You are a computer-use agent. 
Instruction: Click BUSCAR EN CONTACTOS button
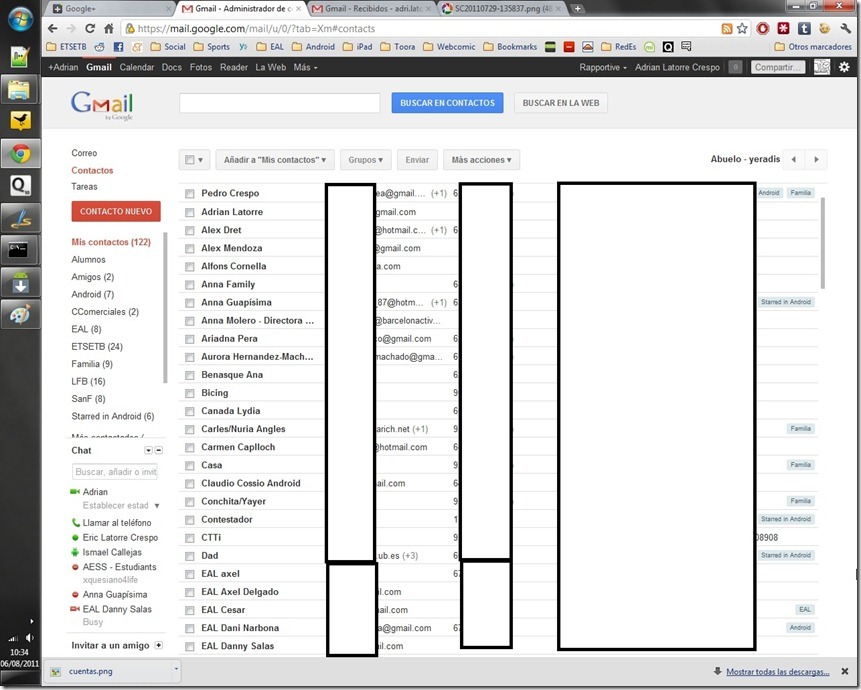pyautogui.click(x=447, y=103)
